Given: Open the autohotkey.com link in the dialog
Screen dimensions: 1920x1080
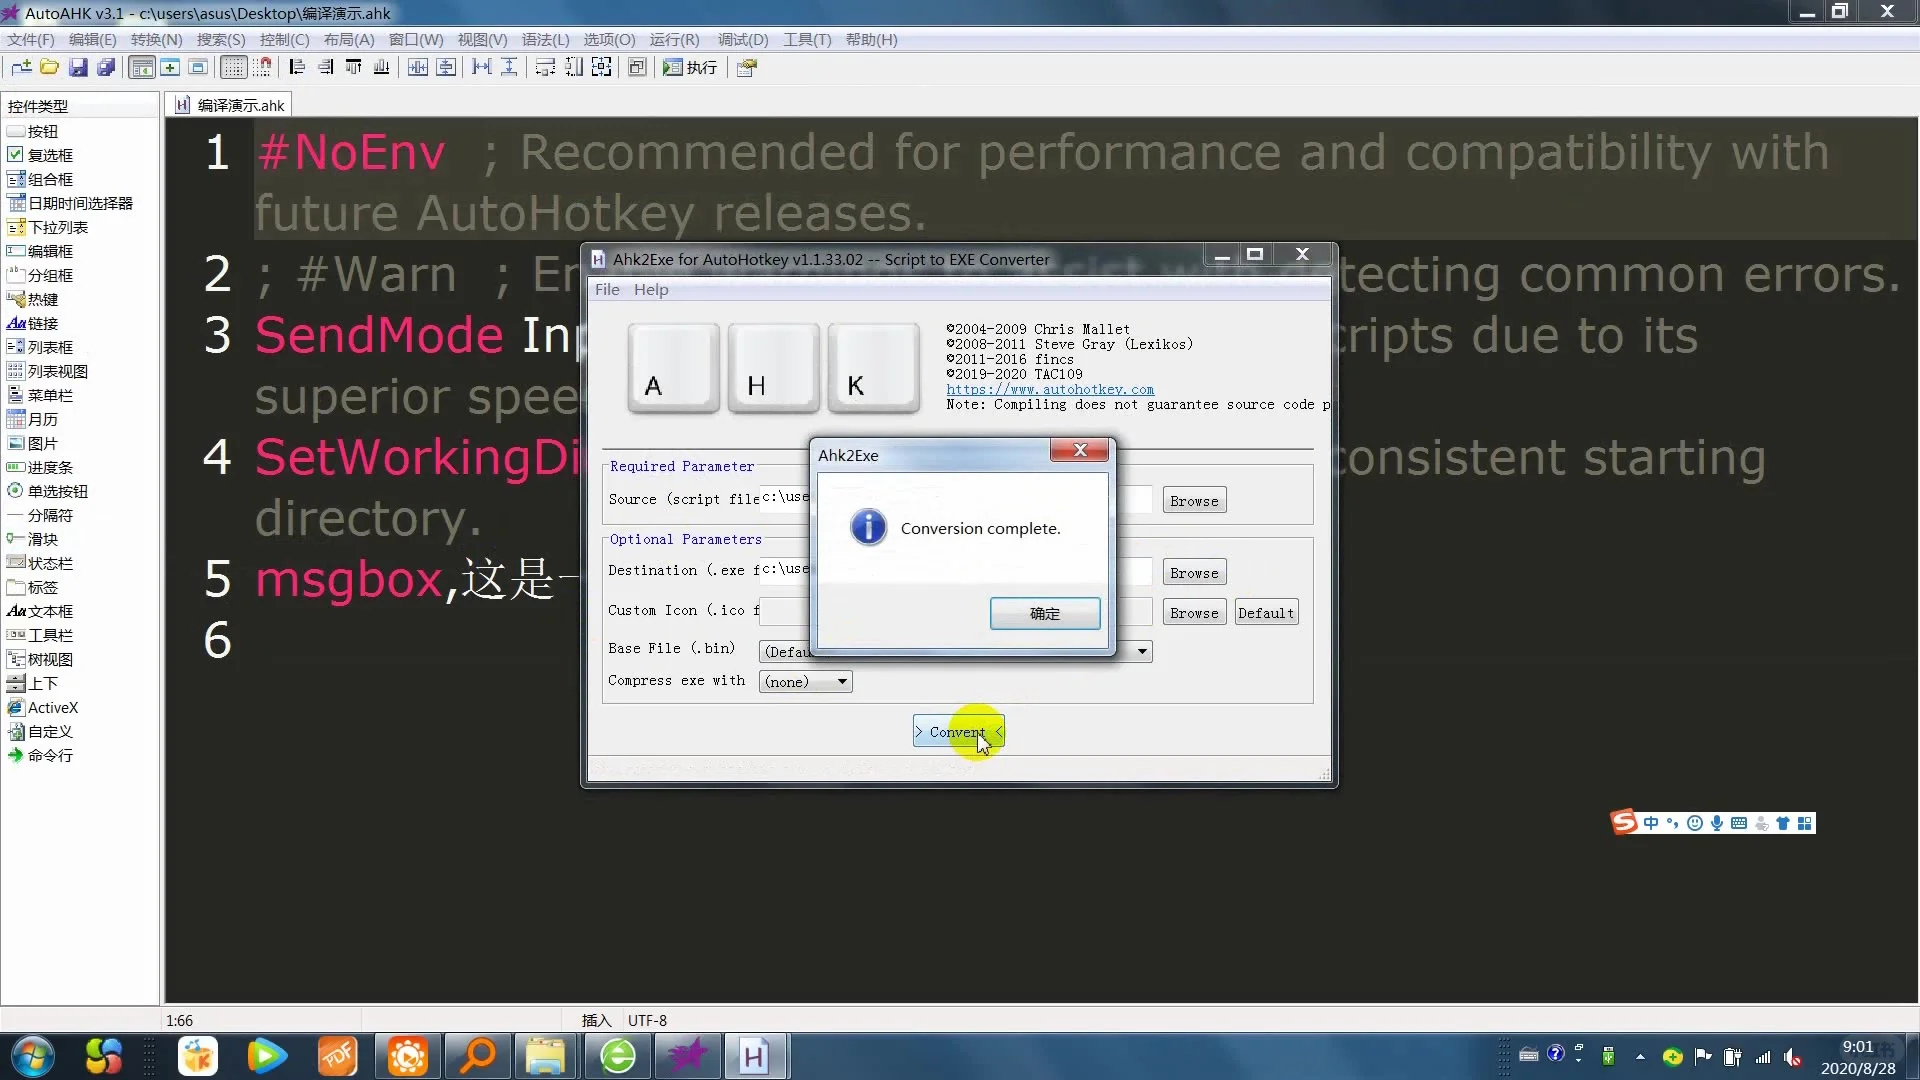Looking at the screenshot, I should click(x=1050, y=389).
